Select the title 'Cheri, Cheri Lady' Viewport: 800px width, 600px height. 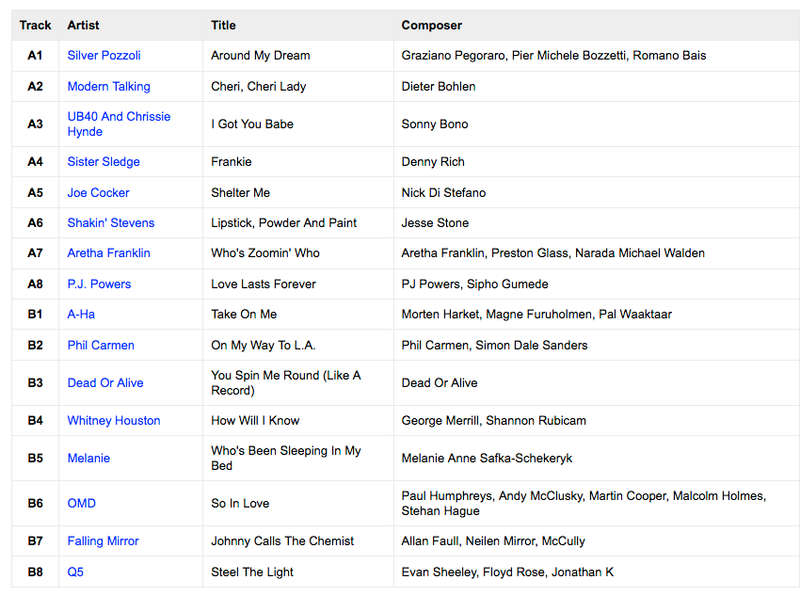pos(259,86)
